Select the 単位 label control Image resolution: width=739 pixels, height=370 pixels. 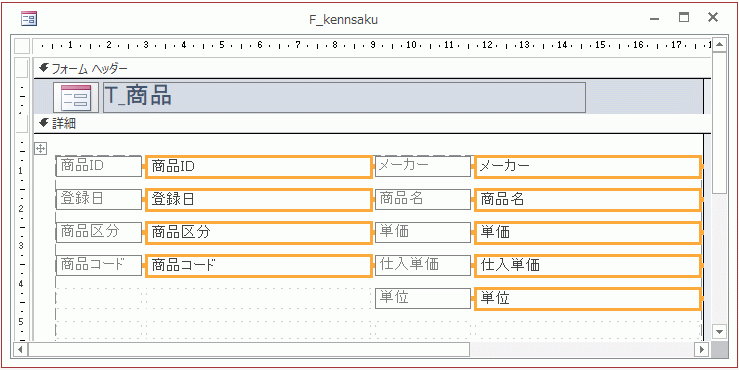(x=423, y=298)
